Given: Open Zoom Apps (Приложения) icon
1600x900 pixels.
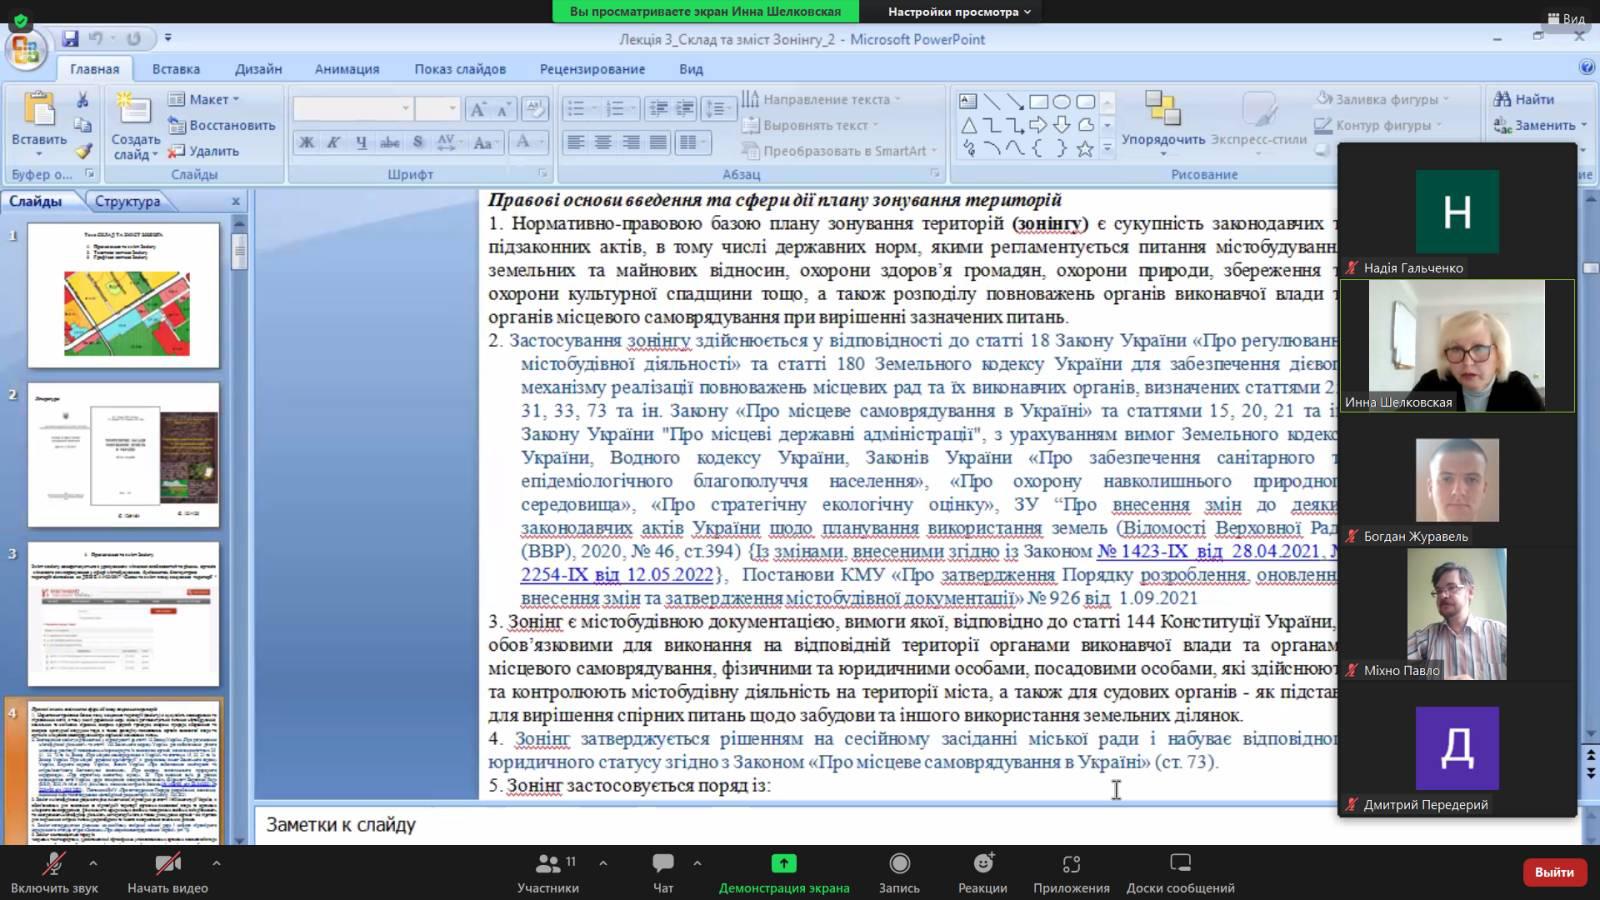Looking at the screenshot, I should pyautogui.click(x=1071, y=863).
